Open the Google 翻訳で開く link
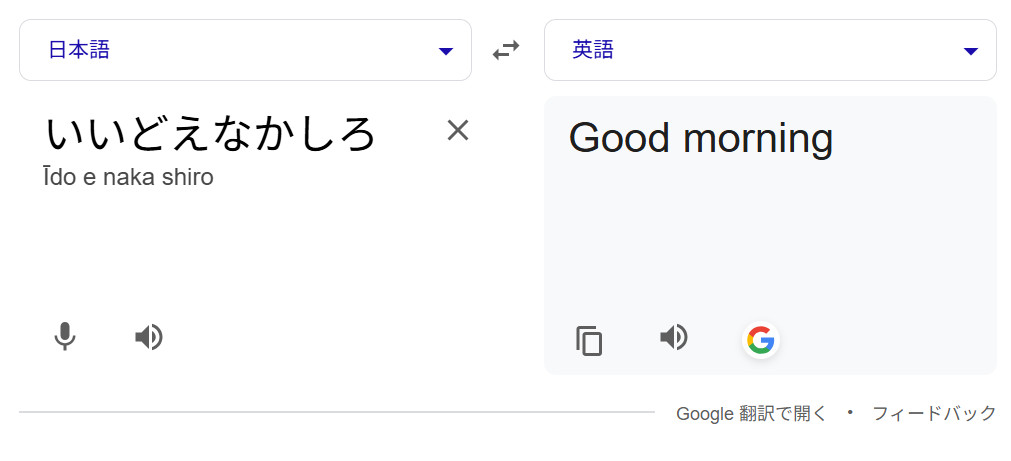The width and height of the screenshot is (1011, 461). (x=751, y=413)
